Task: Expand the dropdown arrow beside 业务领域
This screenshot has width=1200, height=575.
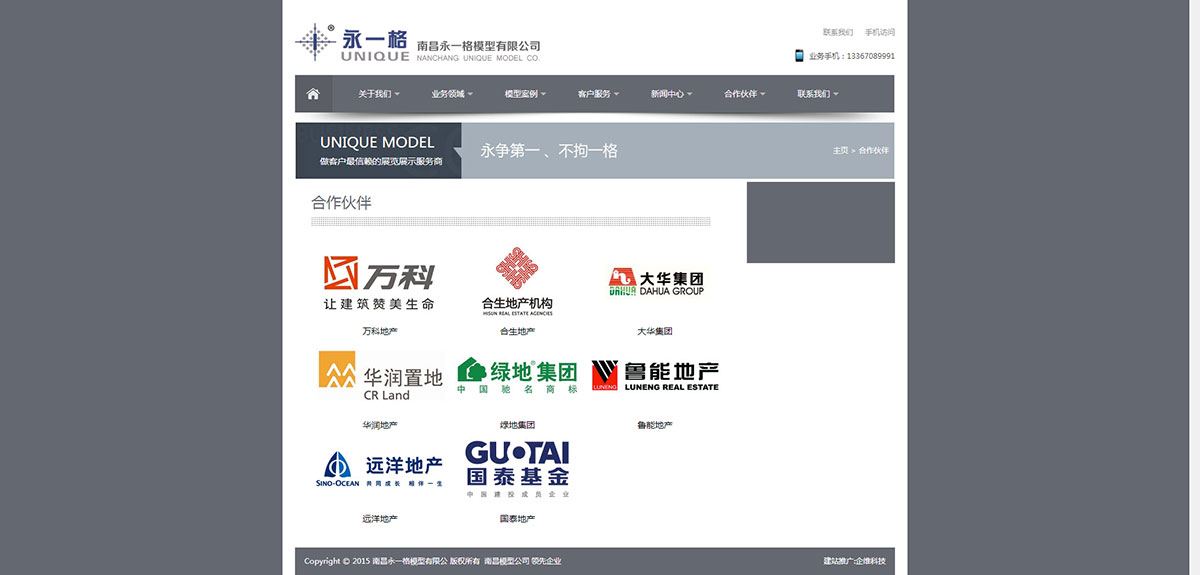Action: 470,95
